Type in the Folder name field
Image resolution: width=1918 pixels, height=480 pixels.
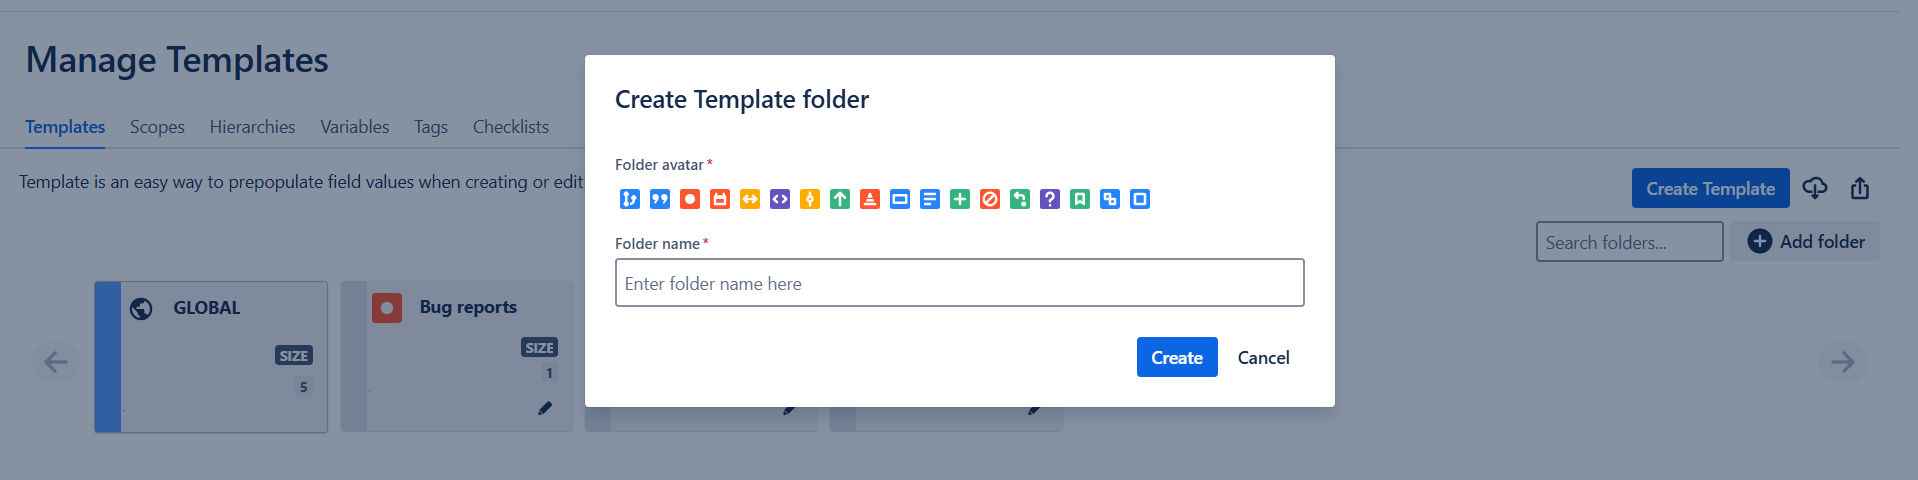click(959, 283)
